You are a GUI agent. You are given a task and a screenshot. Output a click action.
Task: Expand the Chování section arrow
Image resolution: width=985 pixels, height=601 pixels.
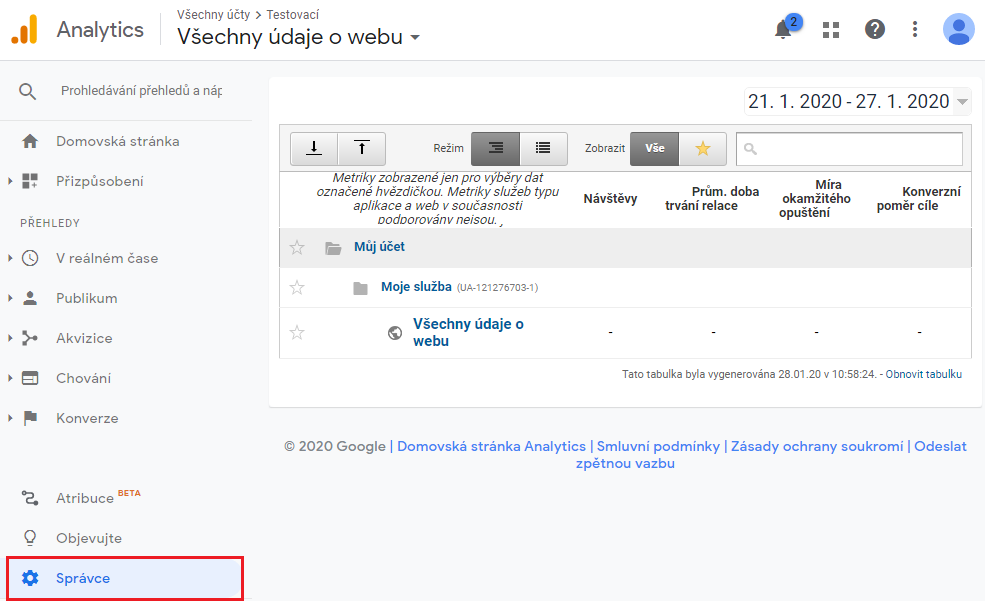point(10,378)
